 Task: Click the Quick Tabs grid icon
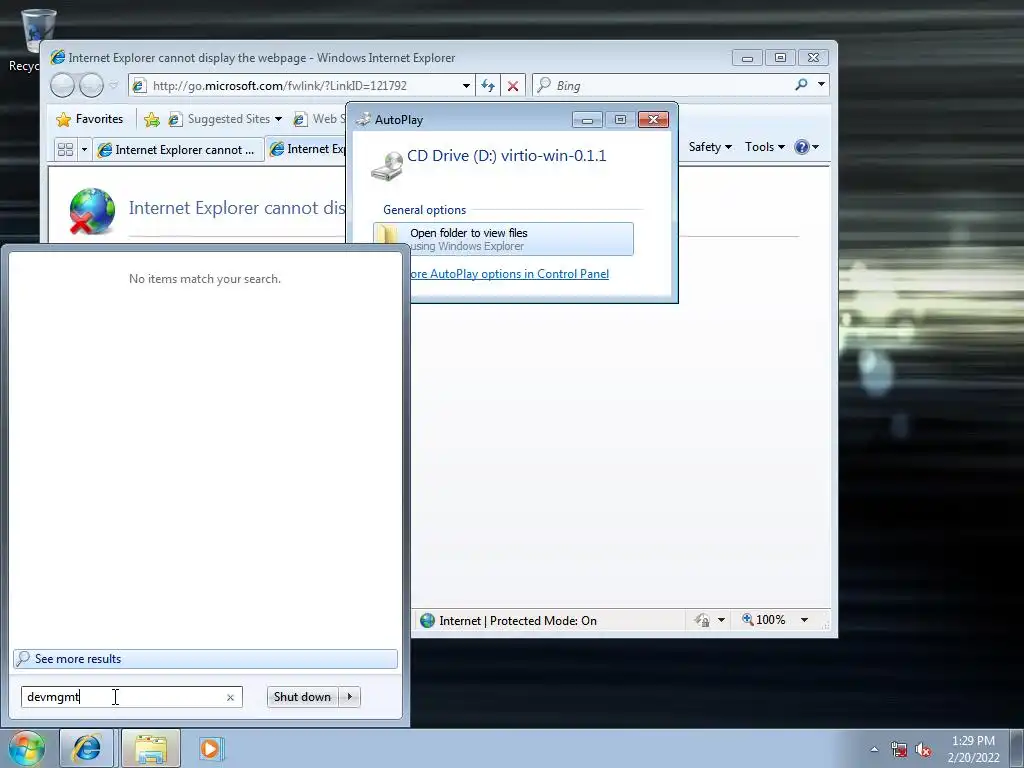(x=65, y=150)
